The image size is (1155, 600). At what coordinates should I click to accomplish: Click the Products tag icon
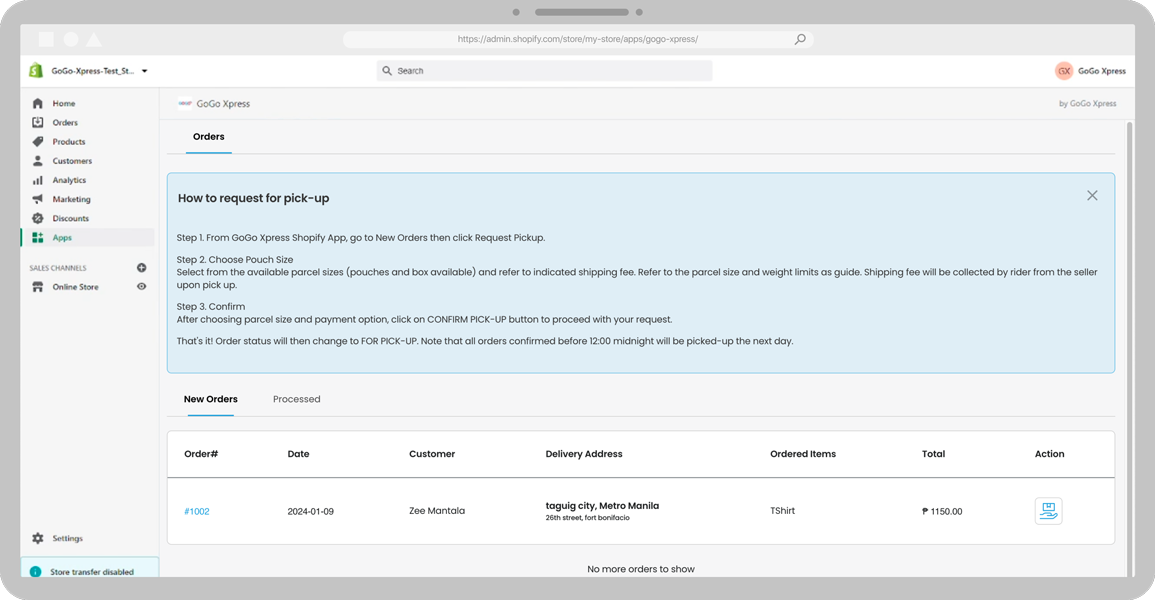pyautogui.click(x=38, y=141)
